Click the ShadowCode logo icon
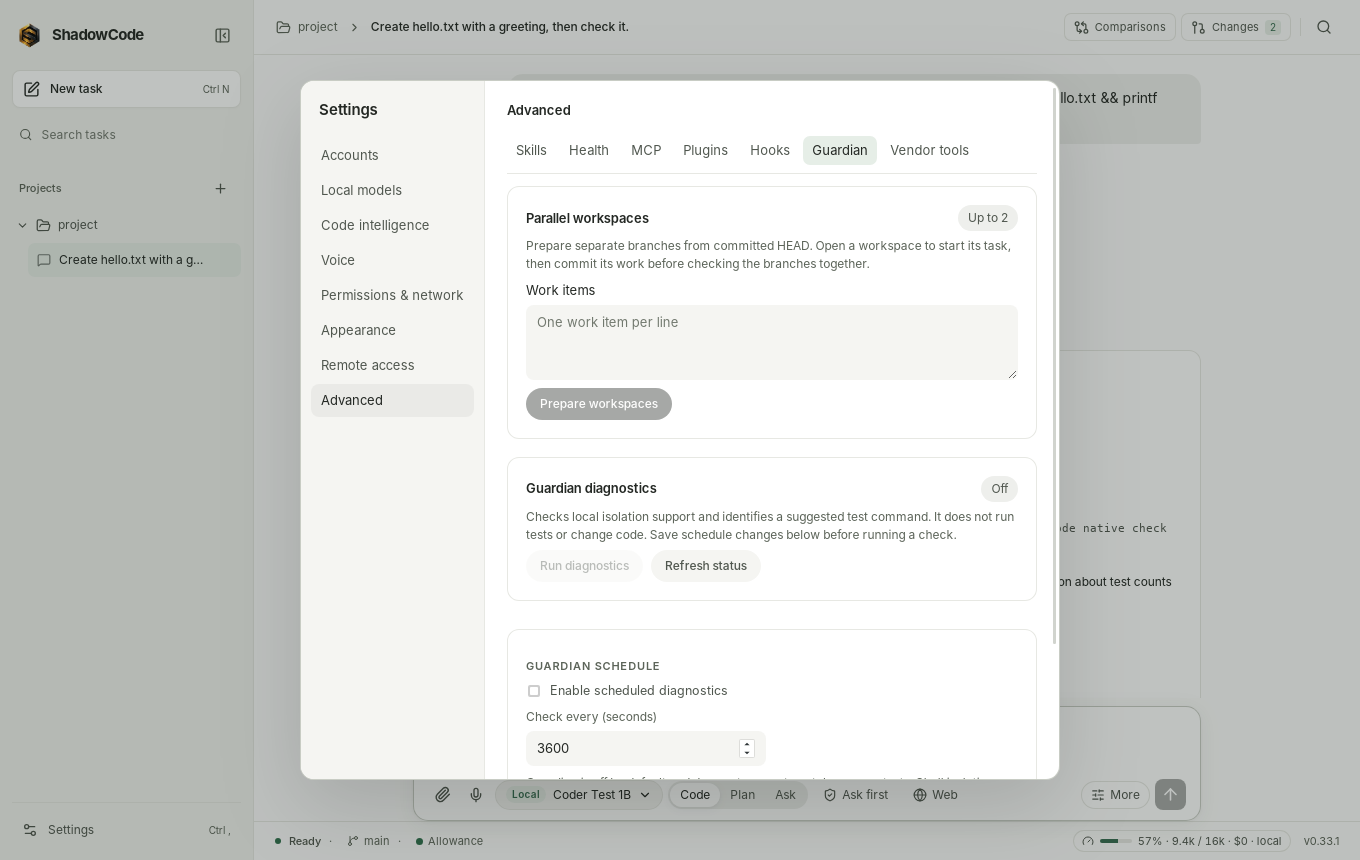Image resolution: width=1360 pixels, height=860 pixels. point(30,36)
